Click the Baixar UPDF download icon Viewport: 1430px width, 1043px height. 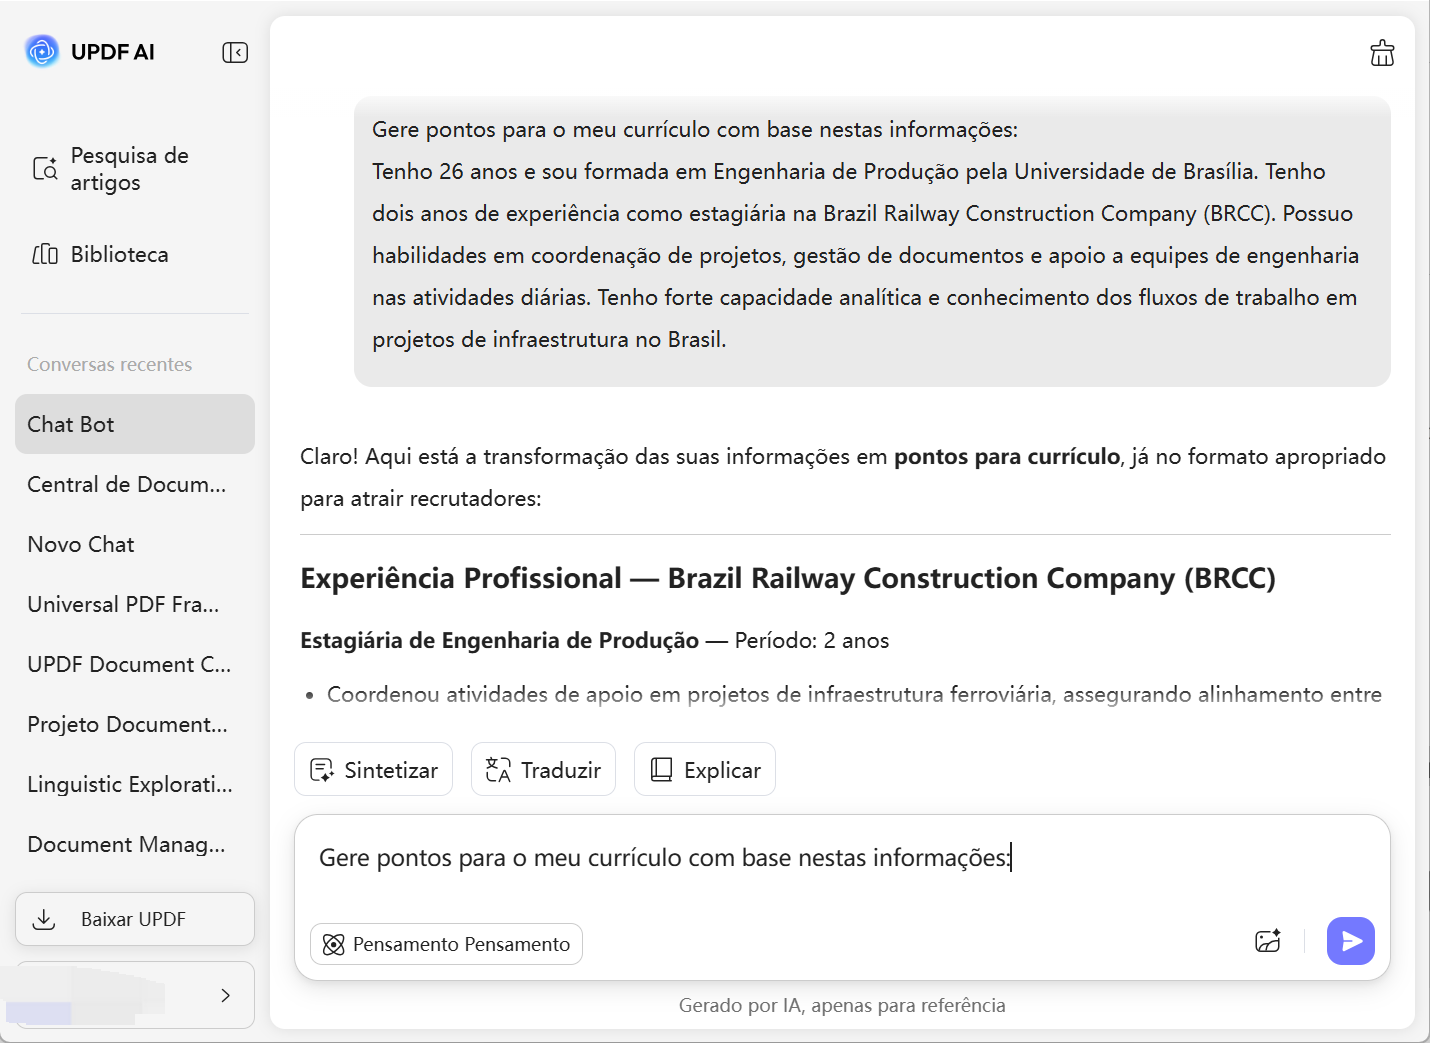tap(44, 919)
